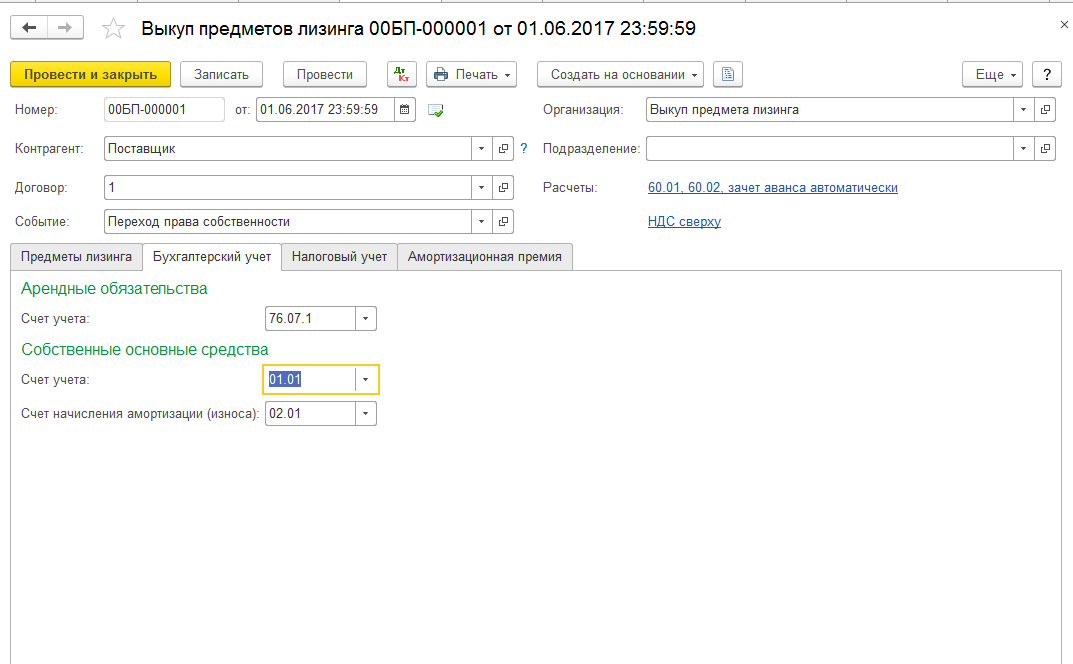The width and height of the screenshot is (1073, 664).
Task: Open calendar picker for document date
Action: [405, 110]
